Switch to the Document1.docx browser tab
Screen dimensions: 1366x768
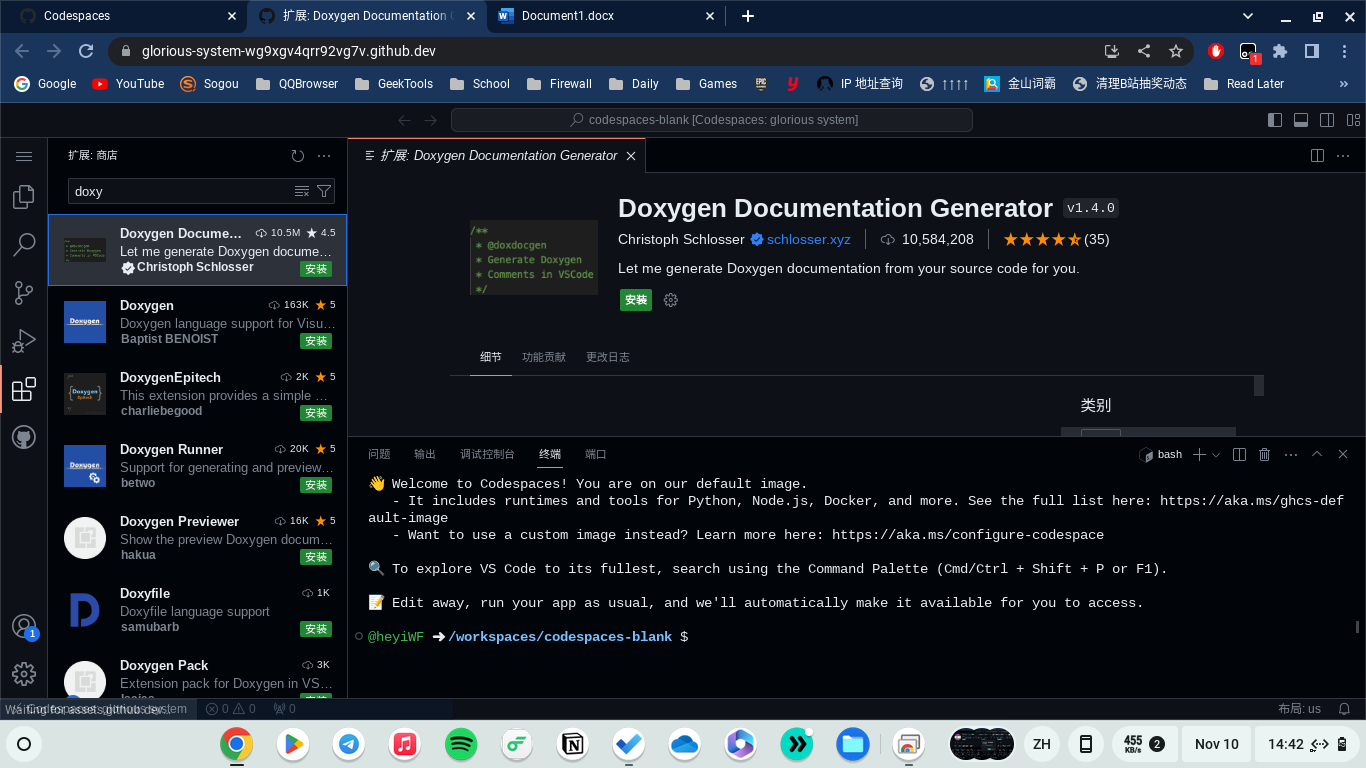pyautogui.click(x=608, y=16)
